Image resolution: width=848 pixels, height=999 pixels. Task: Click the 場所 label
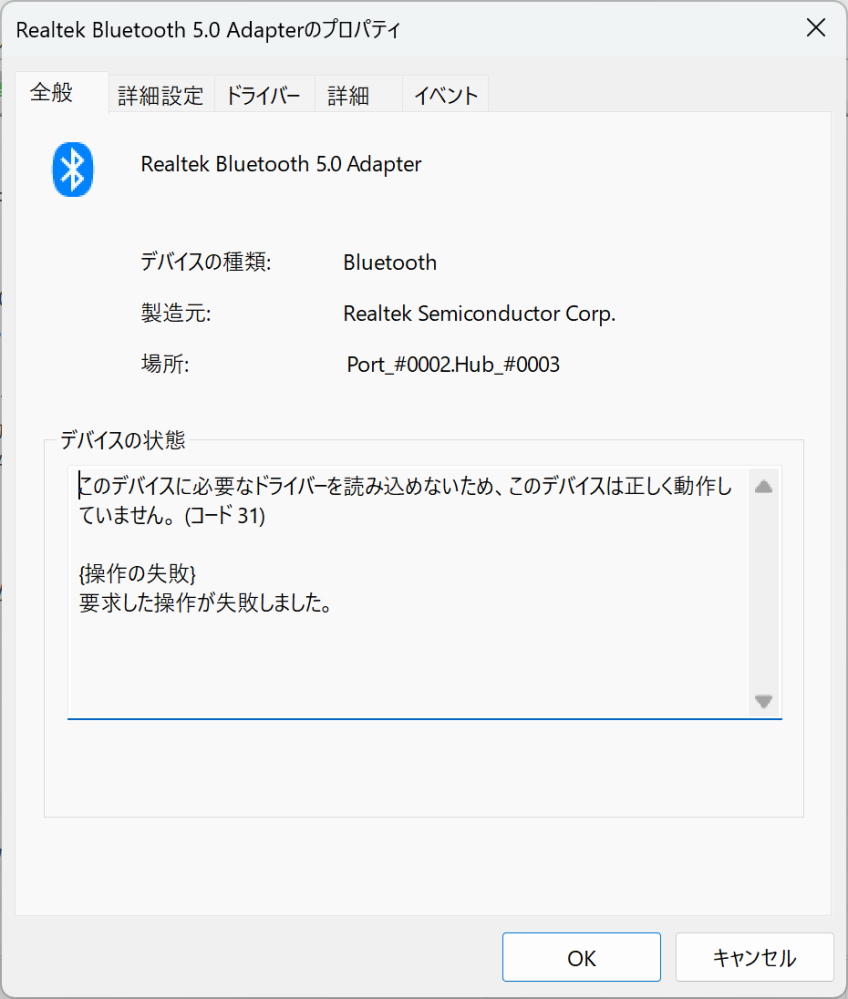pyautogui.click(x=165, y=364)
